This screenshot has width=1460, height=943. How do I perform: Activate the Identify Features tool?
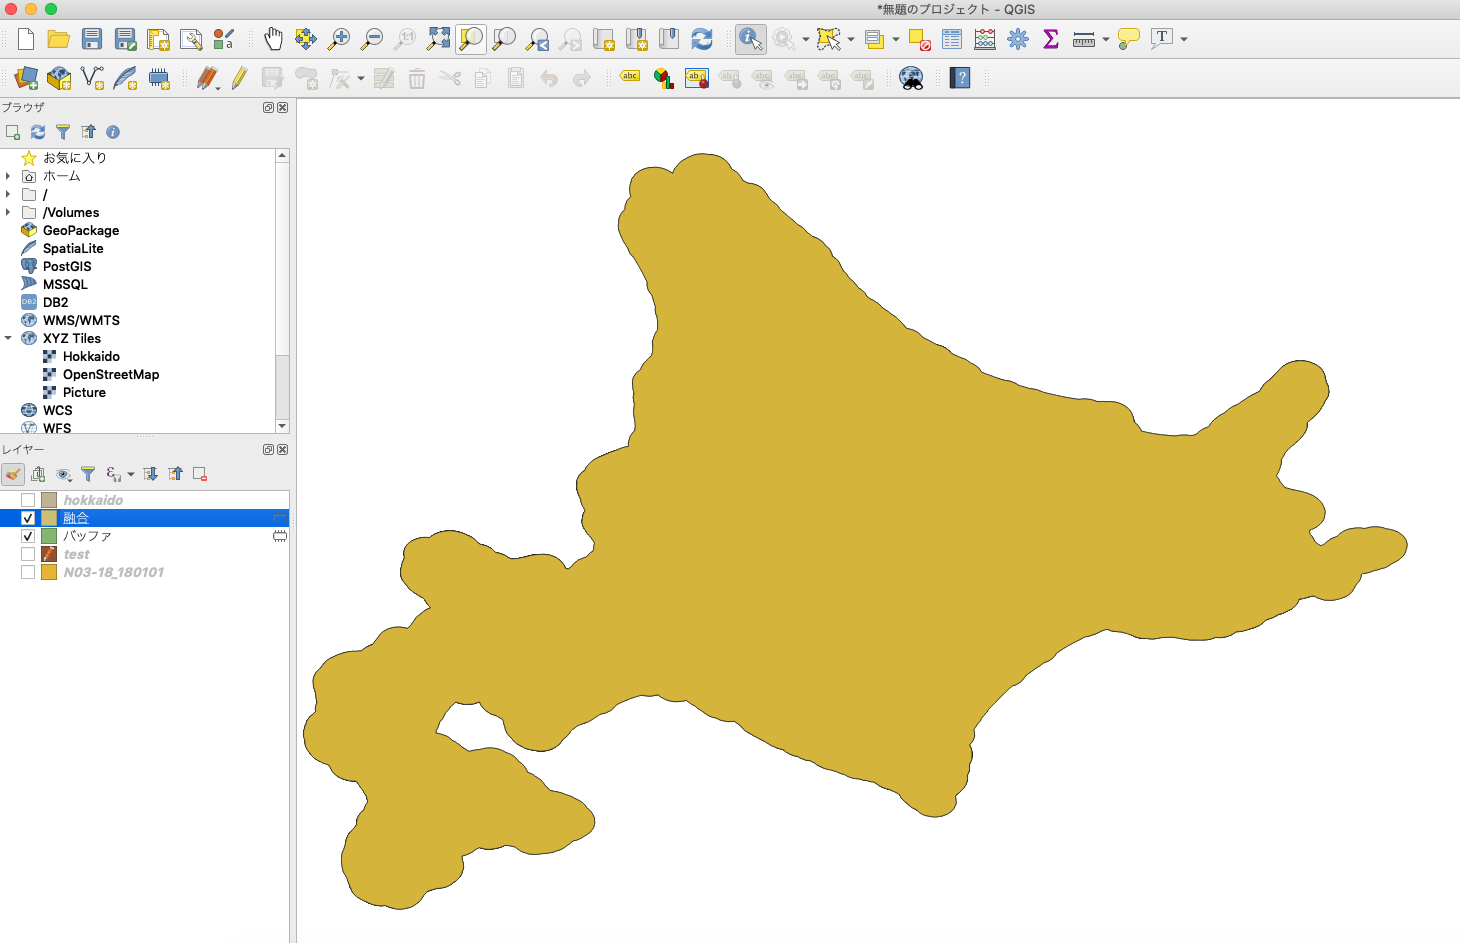(751, 39)
